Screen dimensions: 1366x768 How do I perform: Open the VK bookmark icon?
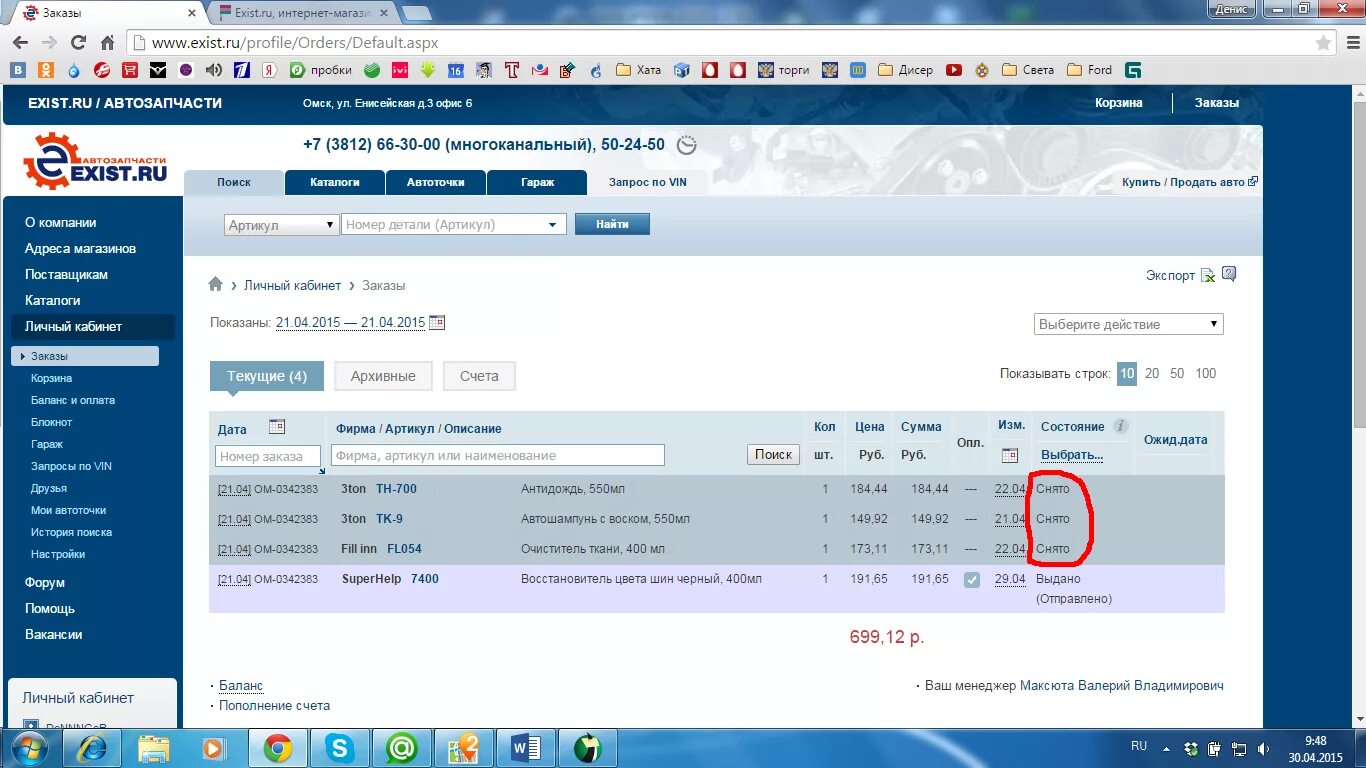tap(18, 70)
